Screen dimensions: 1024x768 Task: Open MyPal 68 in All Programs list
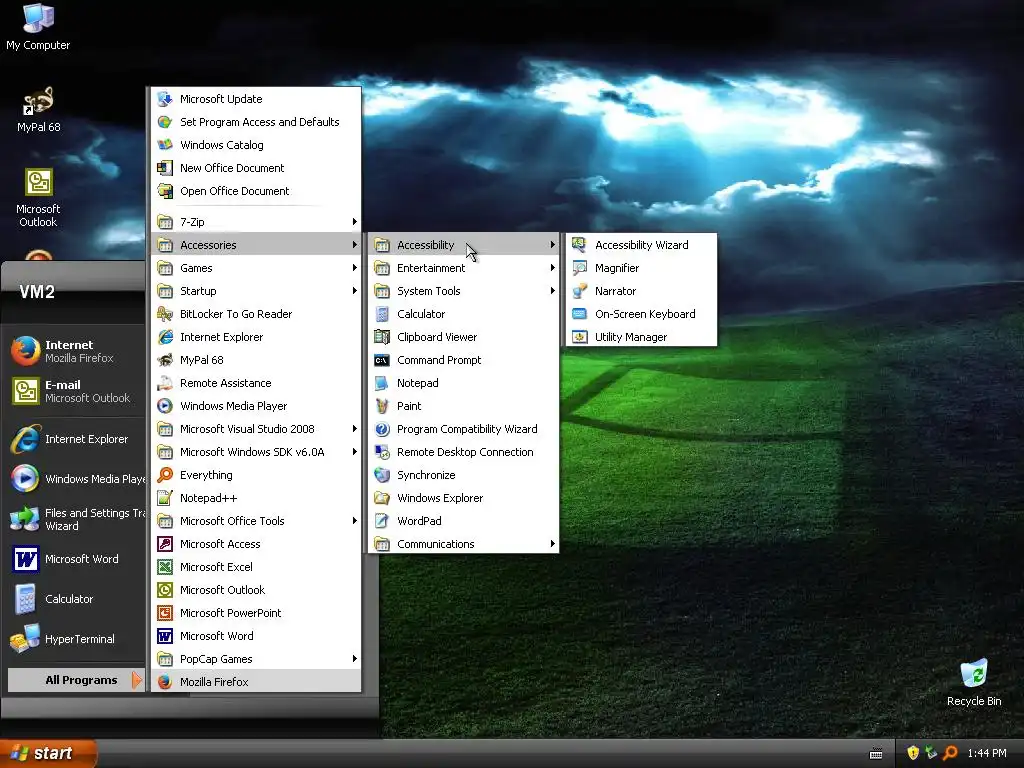click(256, 360)
